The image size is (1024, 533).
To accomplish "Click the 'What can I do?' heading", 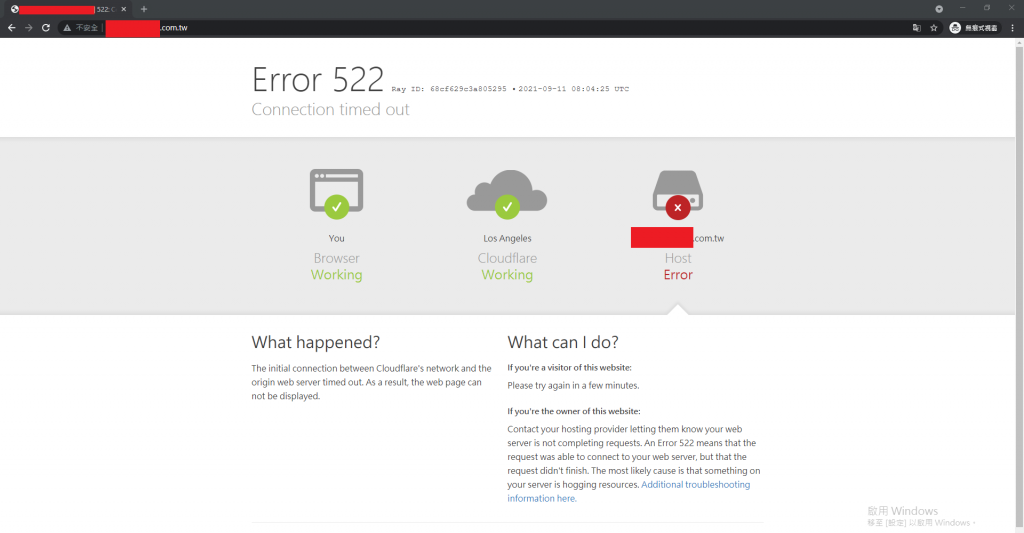I will coord(563,342).
